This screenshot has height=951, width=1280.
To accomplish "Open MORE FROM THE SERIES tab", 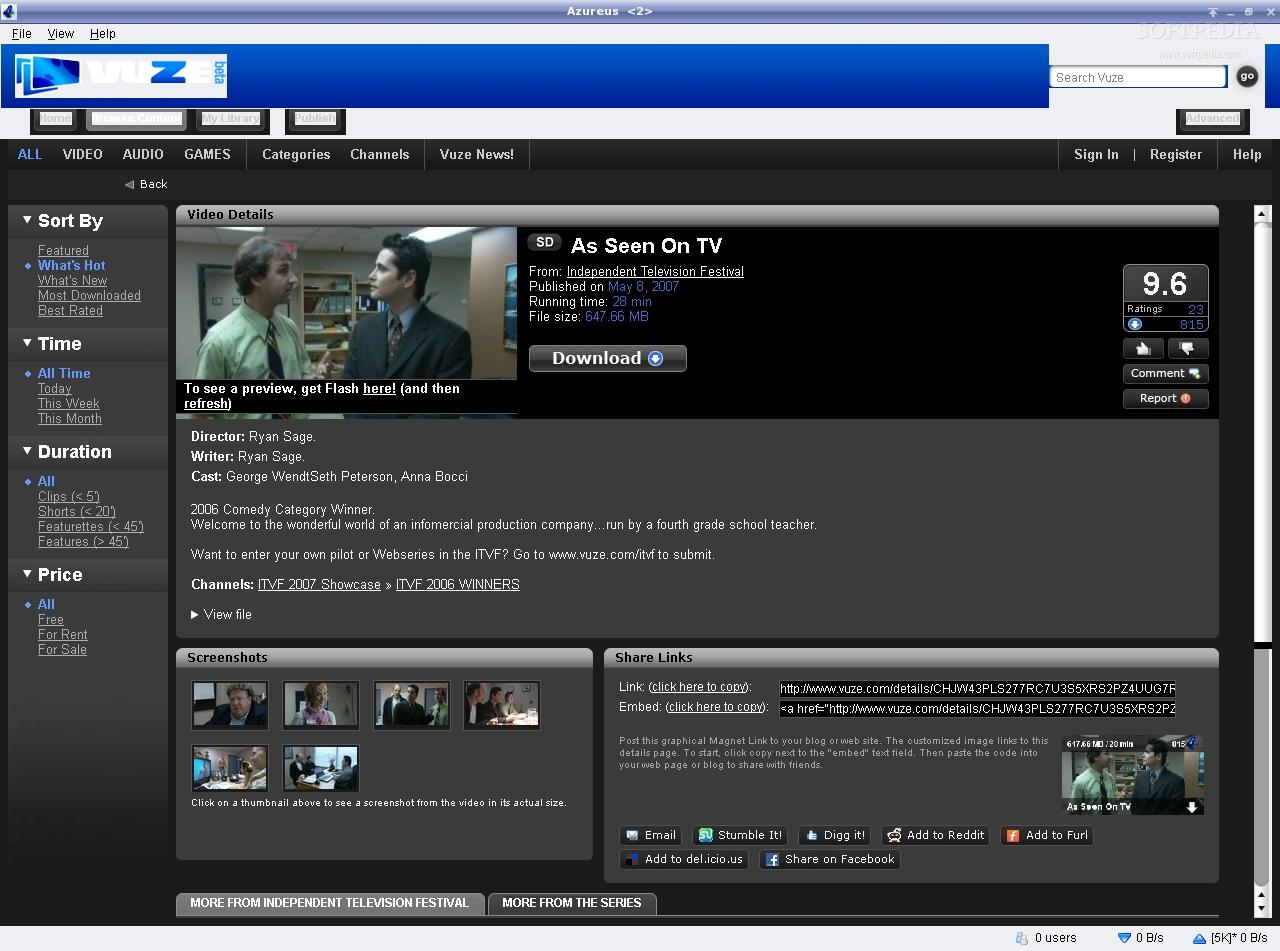I will tap(571, 903).
